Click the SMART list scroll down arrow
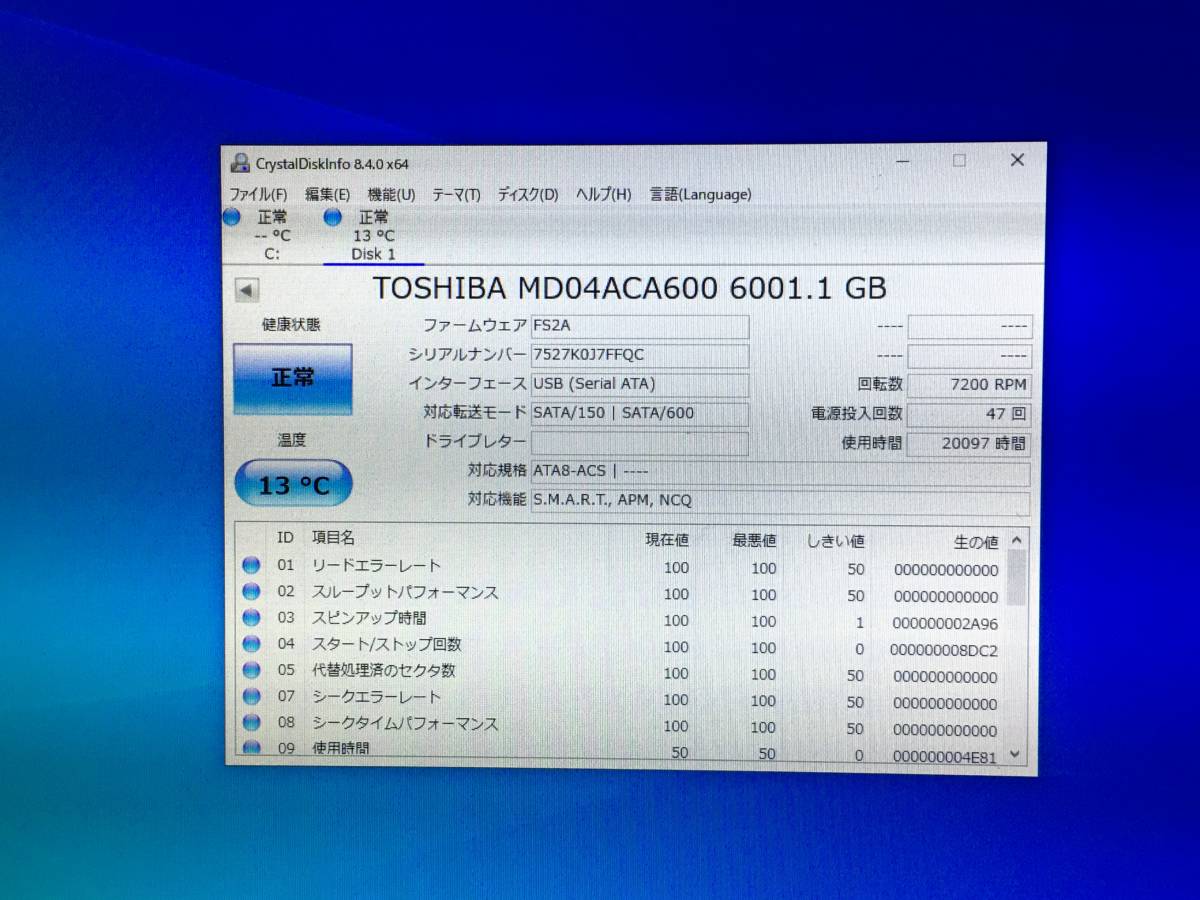 [1016, 754]
